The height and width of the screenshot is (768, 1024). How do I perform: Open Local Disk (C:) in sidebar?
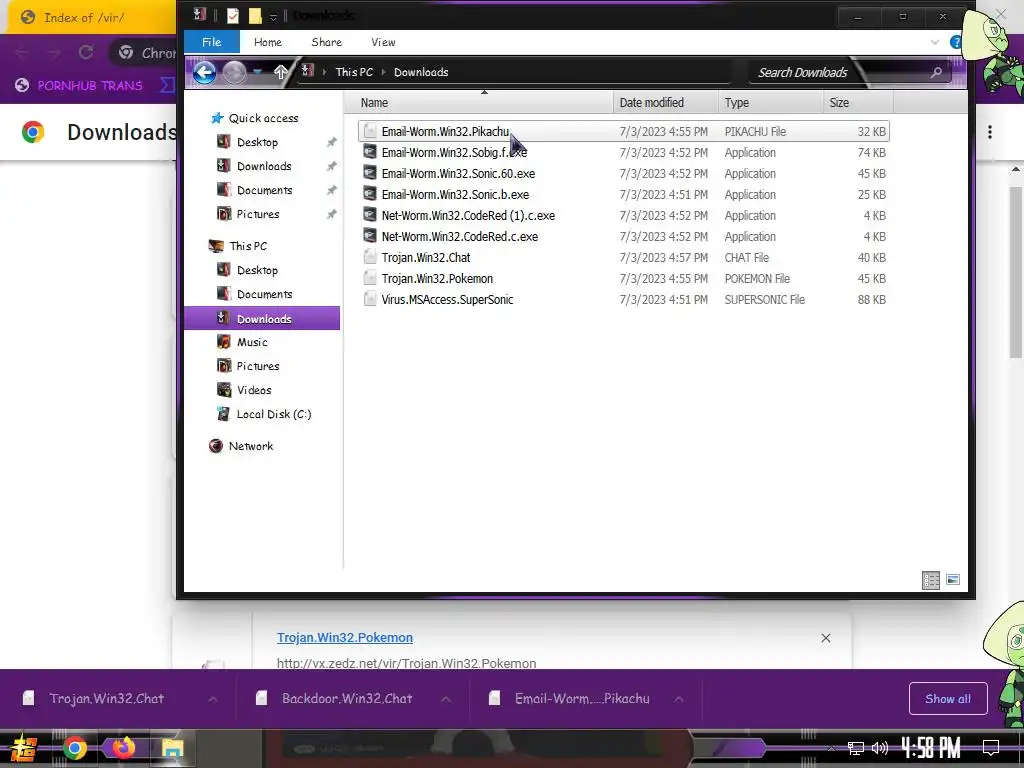(264, 414)
